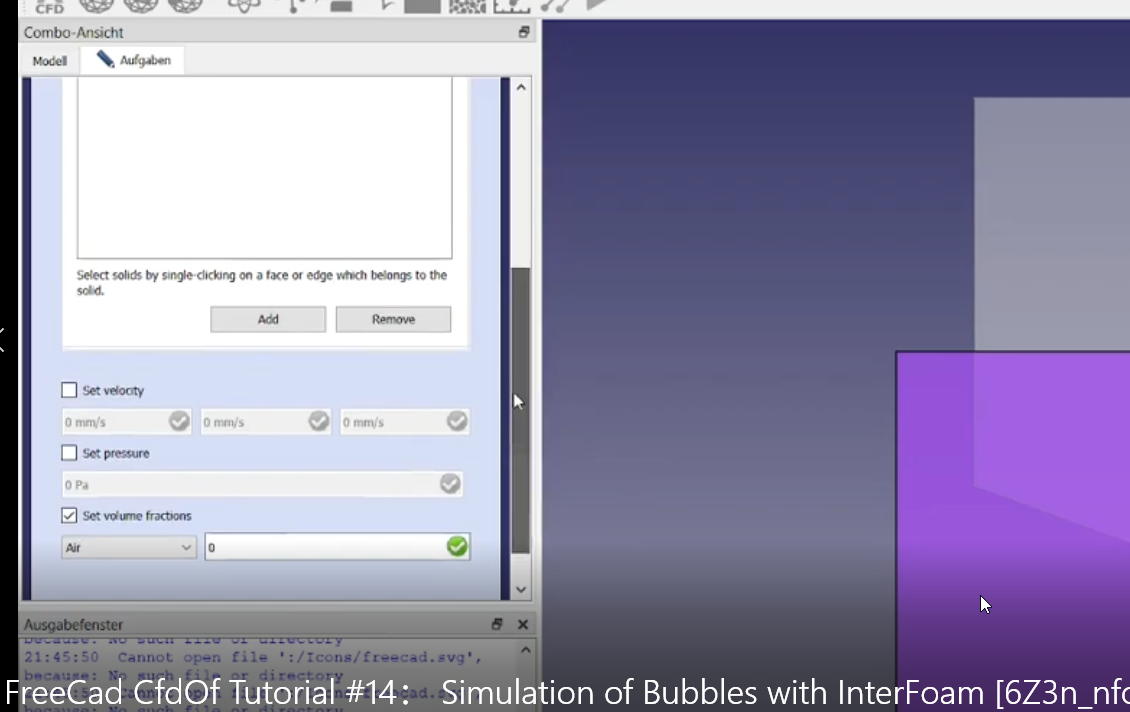The height and width of the screenshot is (712, 1130).
Task: Click inside the empty solids selection list
Action: [x=264, y=167]
